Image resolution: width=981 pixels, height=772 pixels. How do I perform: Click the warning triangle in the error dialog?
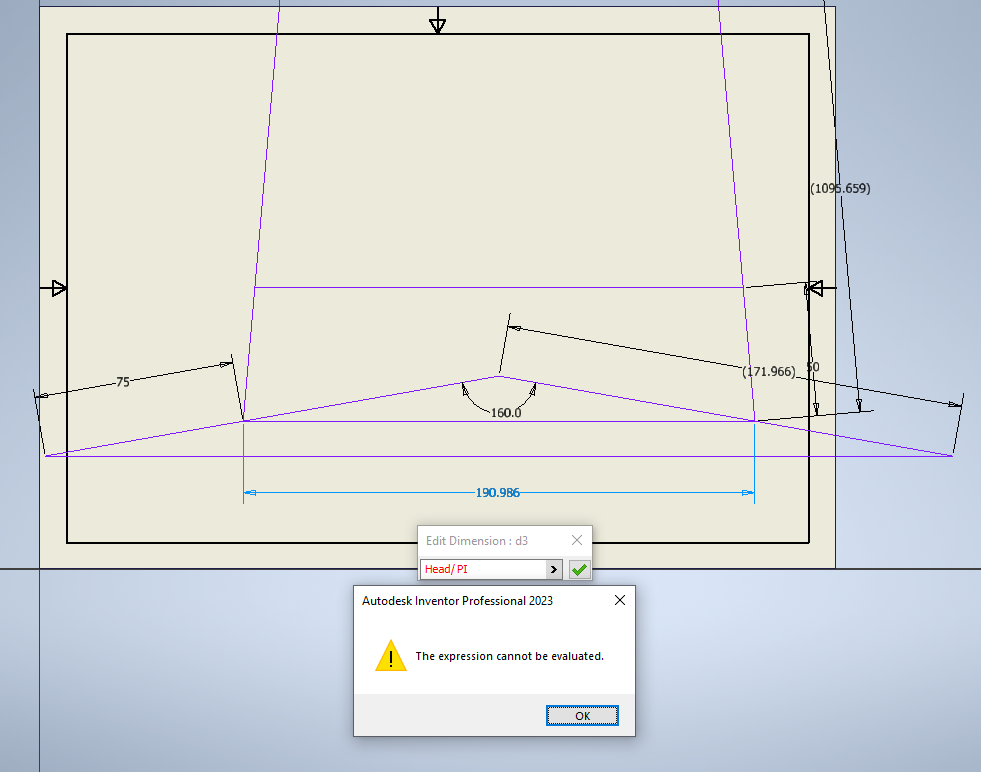pos(390,656)
